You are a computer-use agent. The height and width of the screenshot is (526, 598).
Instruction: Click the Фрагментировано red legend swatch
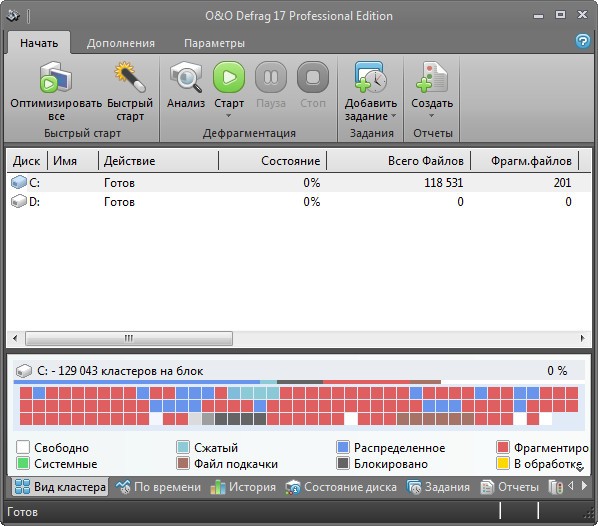(503, 447)
